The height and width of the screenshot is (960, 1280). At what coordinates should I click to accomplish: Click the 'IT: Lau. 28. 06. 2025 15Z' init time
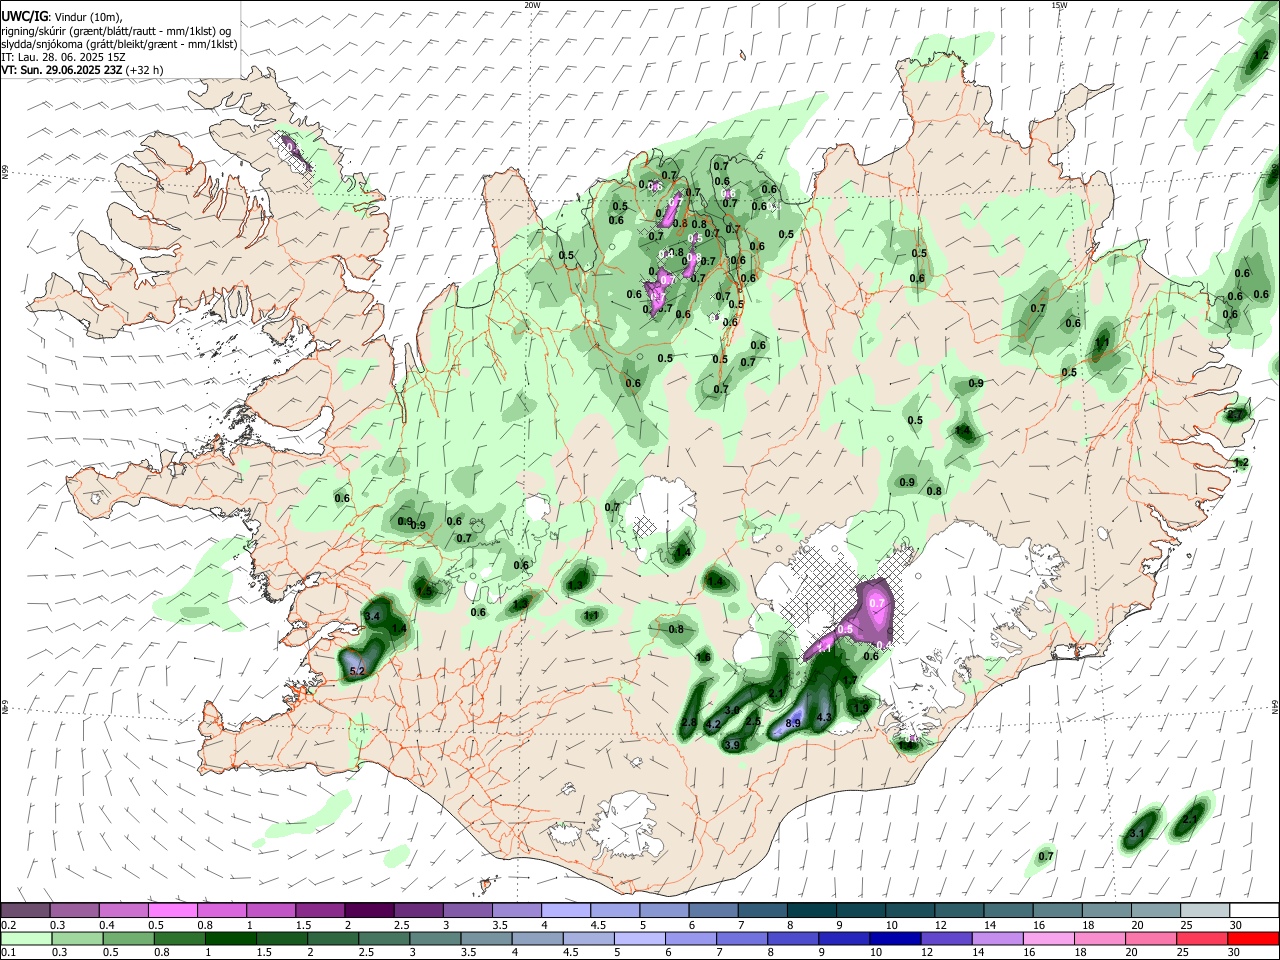63,57
